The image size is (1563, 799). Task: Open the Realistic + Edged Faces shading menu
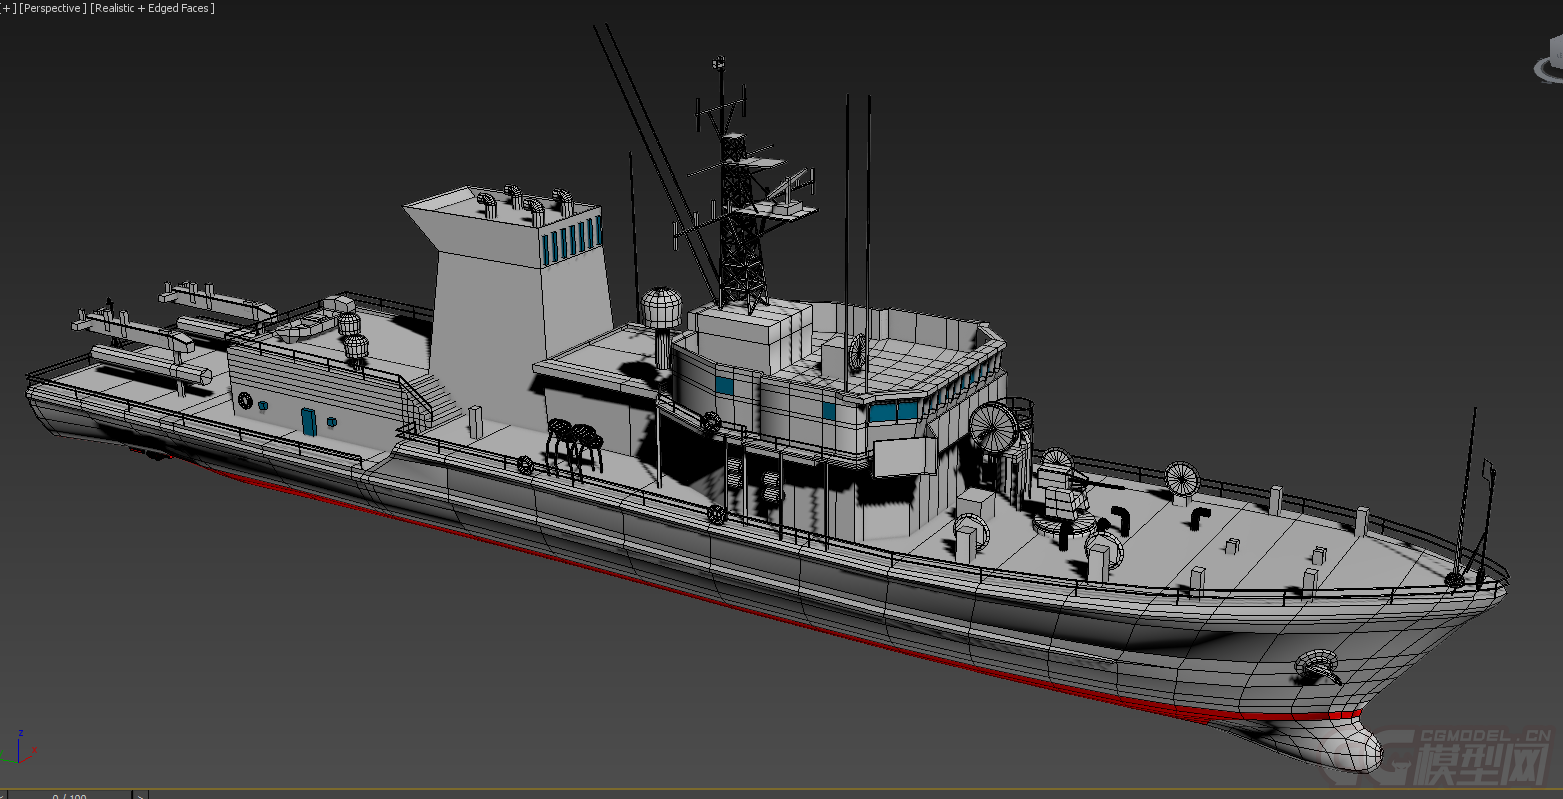point(152,8)
